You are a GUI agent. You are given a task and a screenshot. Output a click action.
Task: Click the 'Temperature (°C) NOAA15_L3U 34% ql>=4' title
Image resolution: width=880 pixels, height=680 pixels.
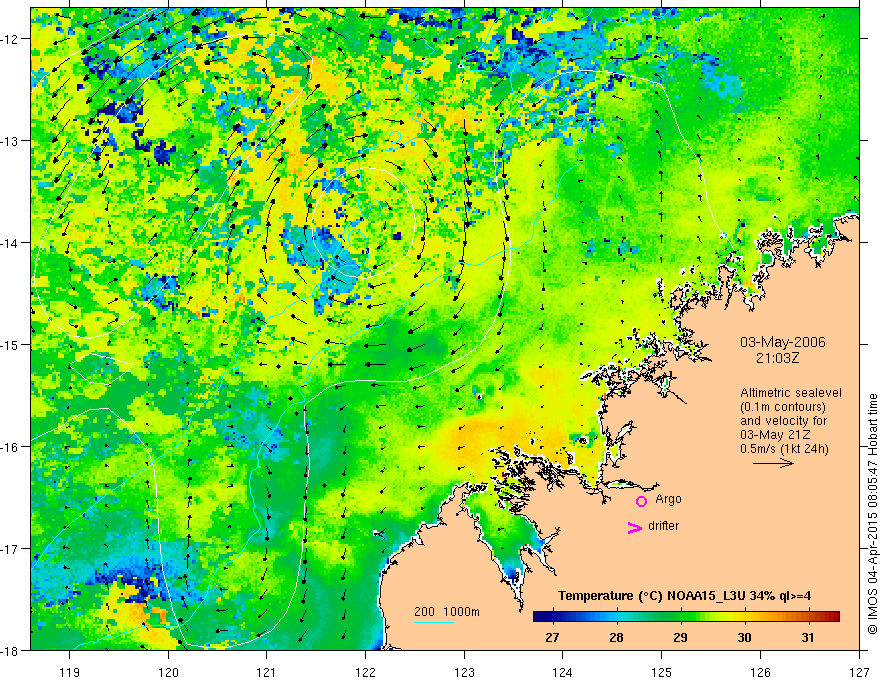684,596
